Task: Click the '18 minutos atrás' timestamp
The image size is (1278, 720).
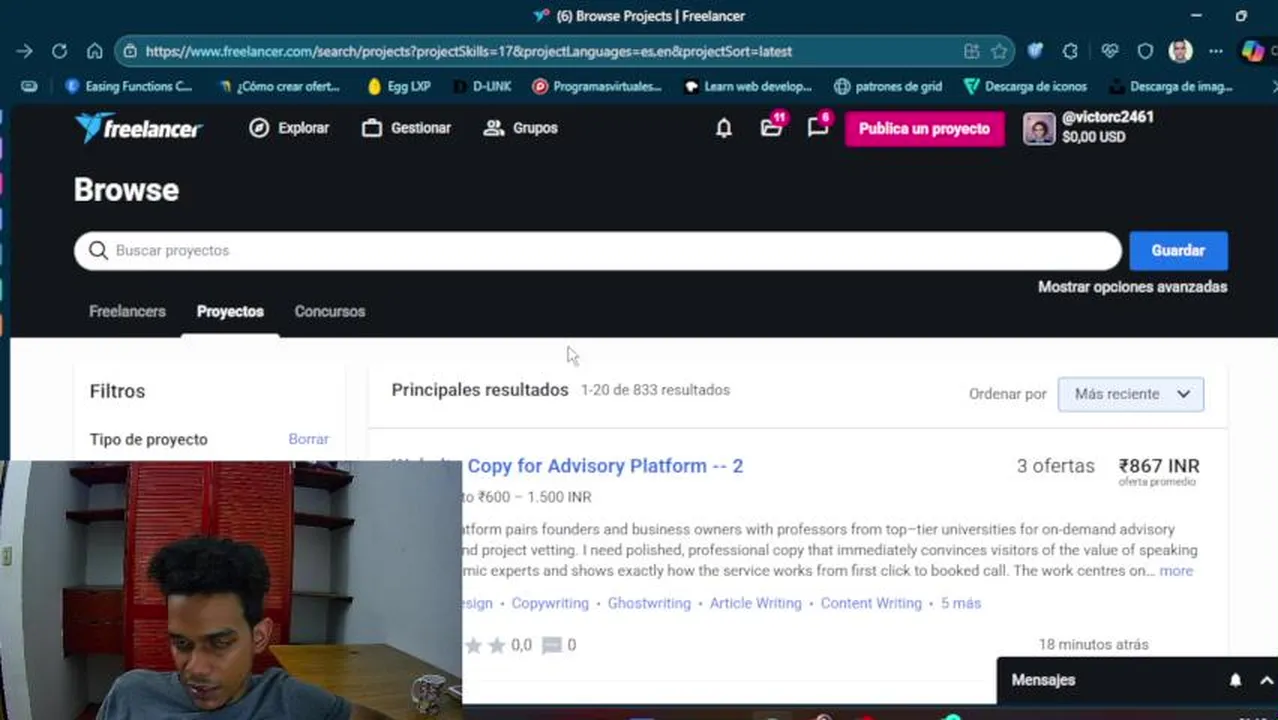Action: (x=1093, y=645)
